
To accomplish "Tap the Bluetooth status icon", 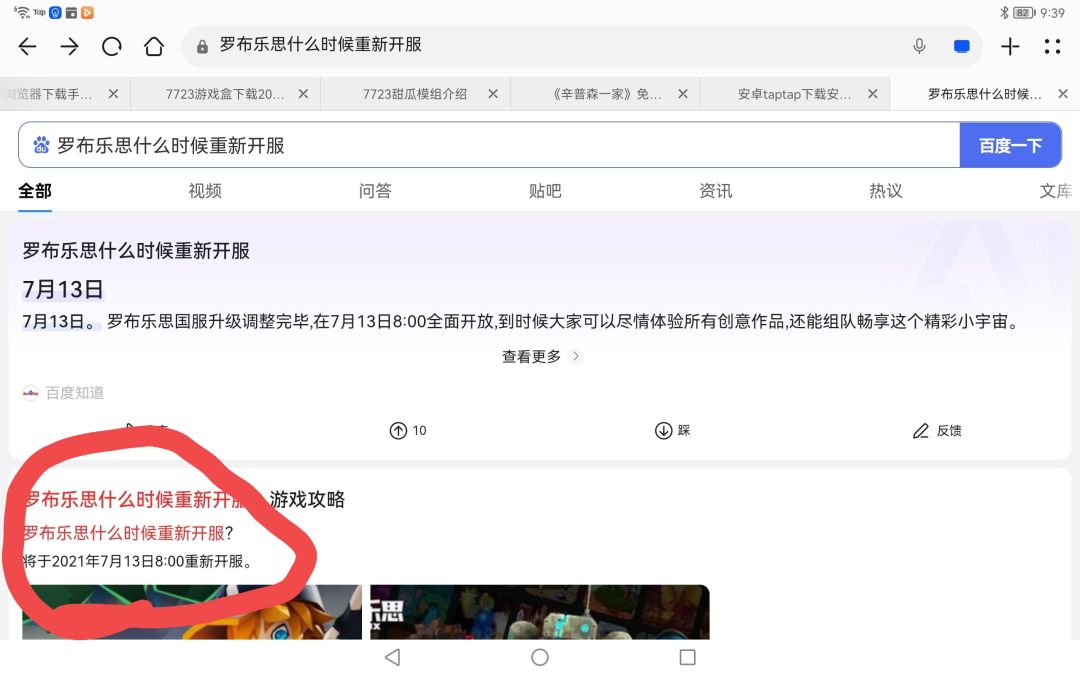I will pyautogui.click(x=1004, y=12).
